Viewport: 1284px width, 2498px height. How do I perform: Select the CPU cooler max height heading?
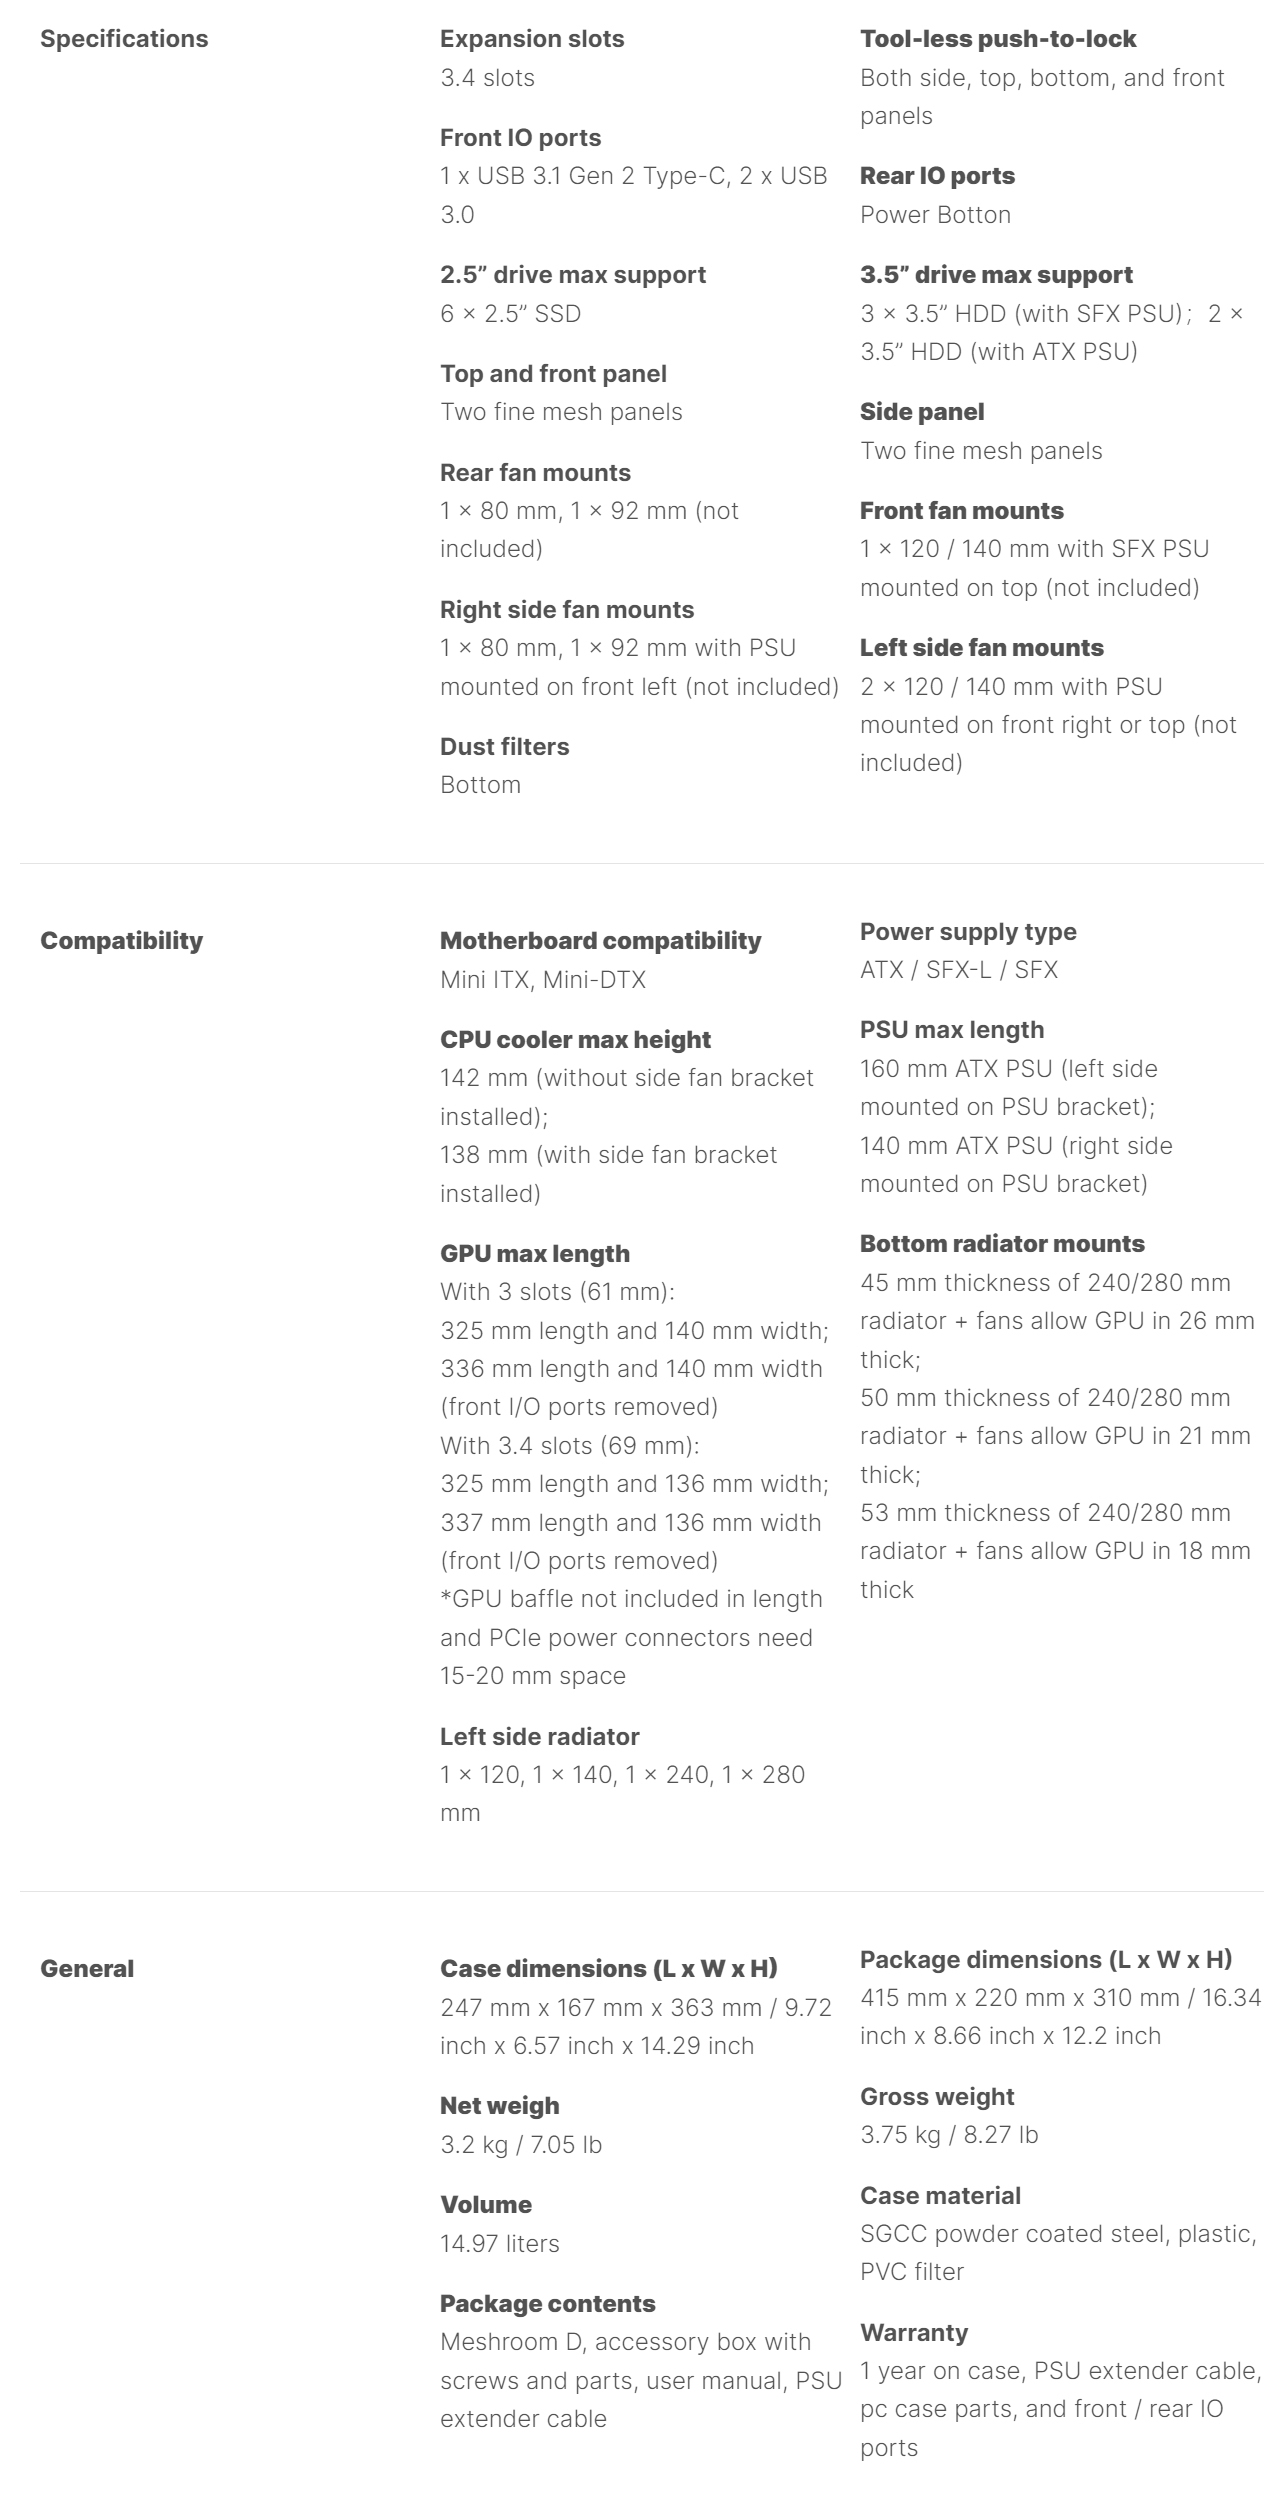click(575, 1039)
